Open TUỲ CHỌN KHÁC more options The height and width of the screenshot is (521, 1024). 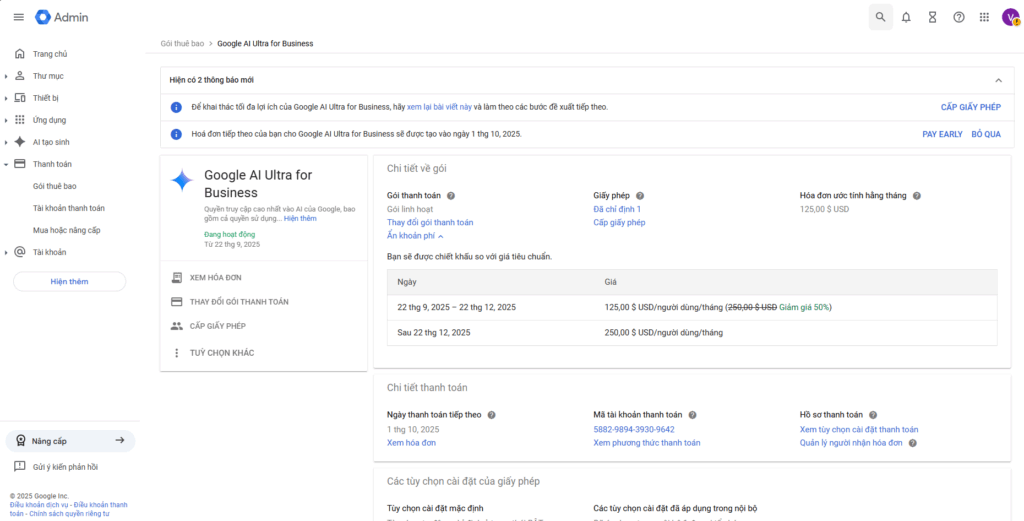coord(221,353)
